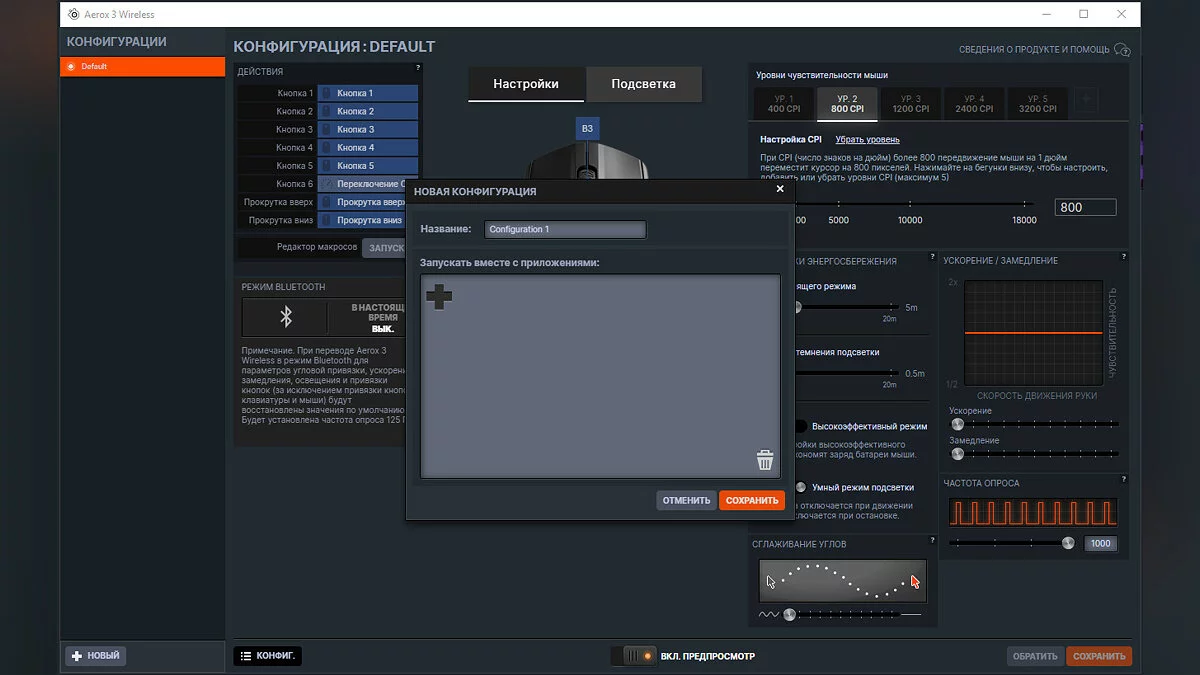Click the Bluetooth symbol icon
The height and width of the screenshot is (675, 1200).
(285, 317)
